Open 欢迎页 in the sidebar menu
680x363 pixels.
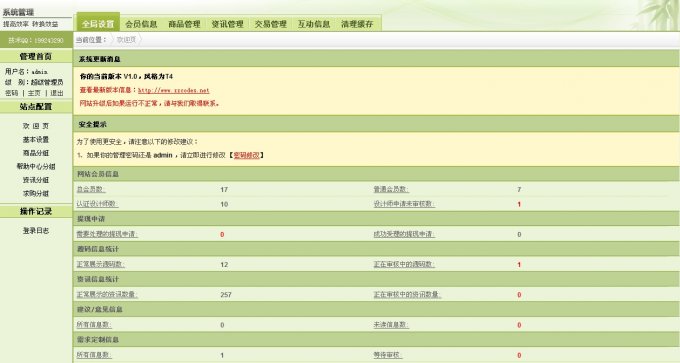click(36, 126)
